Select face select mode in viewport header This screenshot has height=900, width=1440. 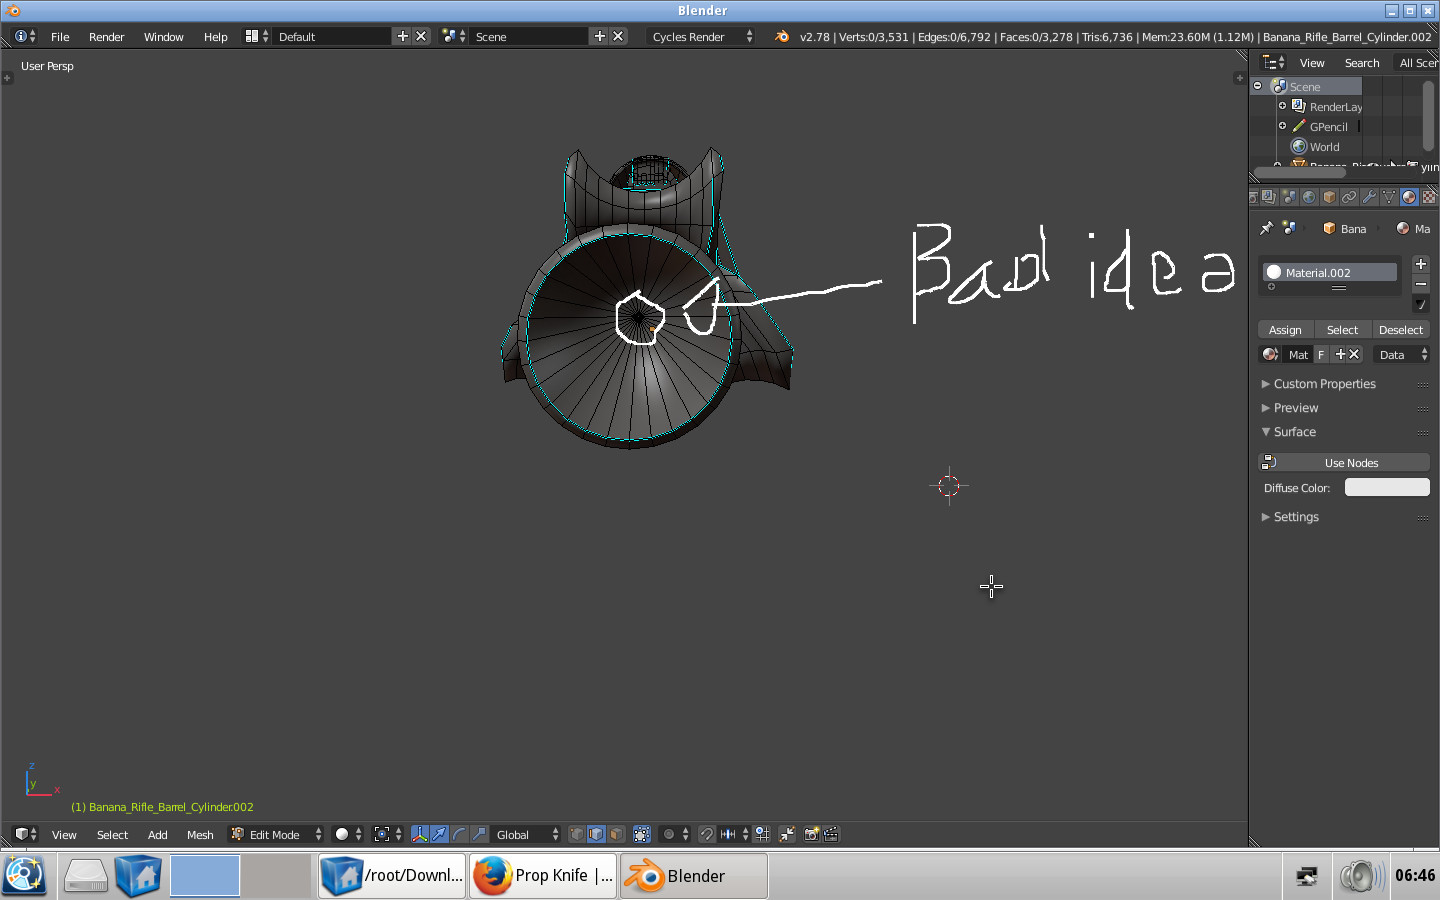[x=617, y=834]
